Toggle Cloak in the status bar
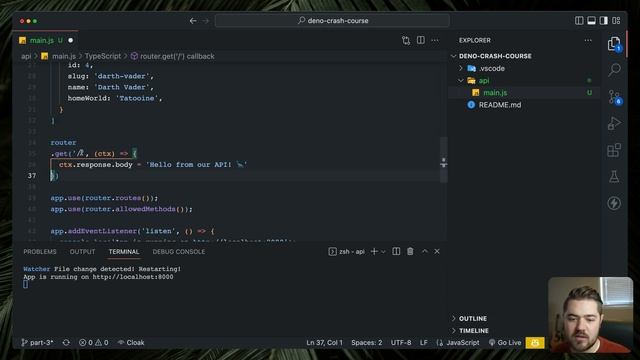Image resolution: width=640 pixels, height=360 pixels. [131, 342]
